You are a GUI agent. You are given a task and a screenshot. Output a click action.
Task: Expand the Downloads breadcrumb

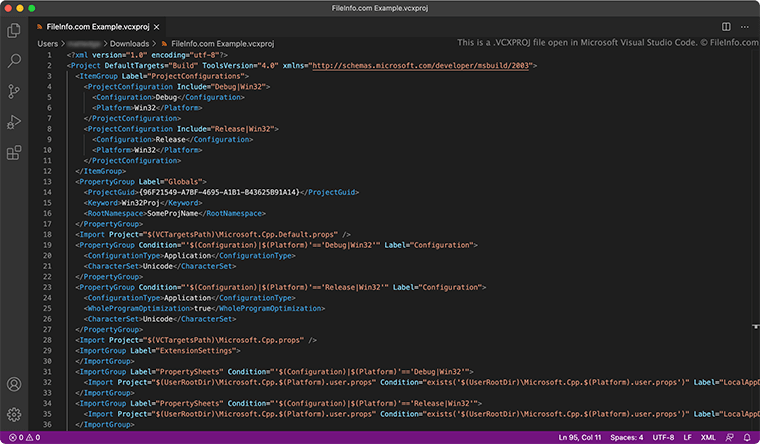pyautogui.click(x=128, y=44)
